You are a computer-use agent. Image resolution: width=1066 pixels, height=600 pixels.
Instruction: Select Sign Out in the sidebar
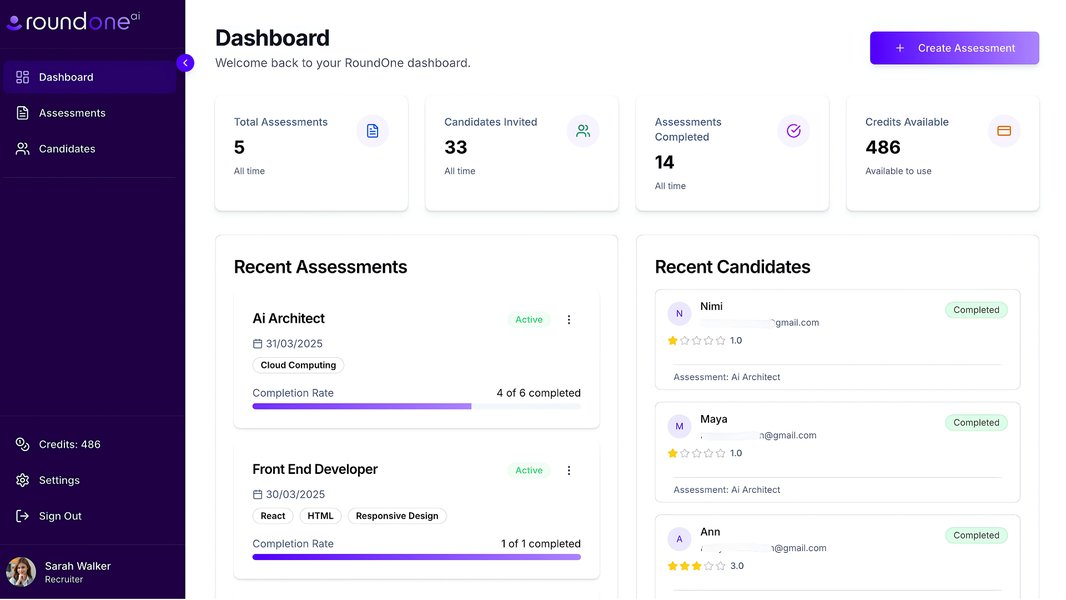(90, 516)
